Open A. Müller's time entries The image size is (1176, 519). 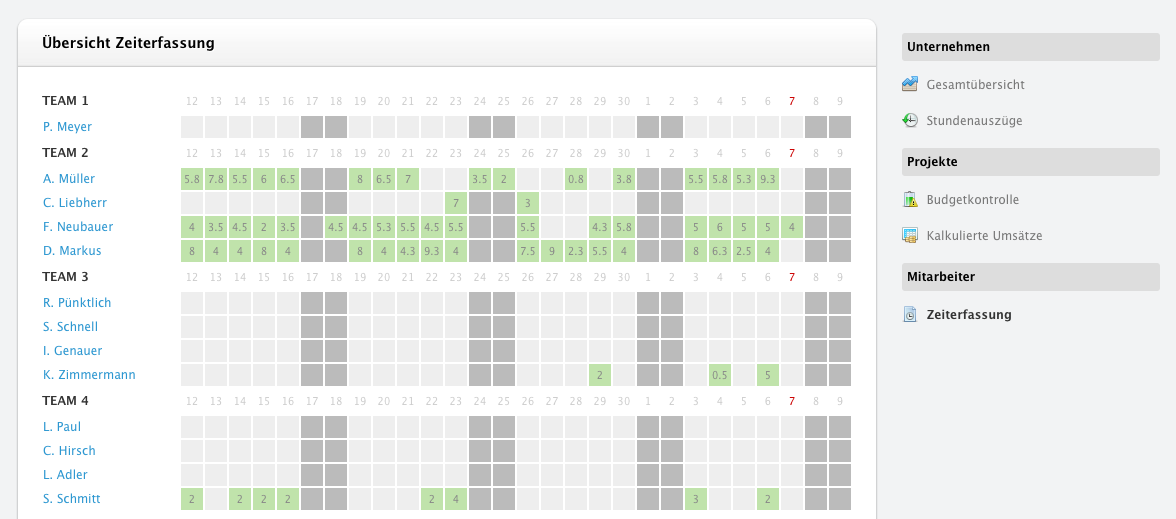click(x=69, y=178)
